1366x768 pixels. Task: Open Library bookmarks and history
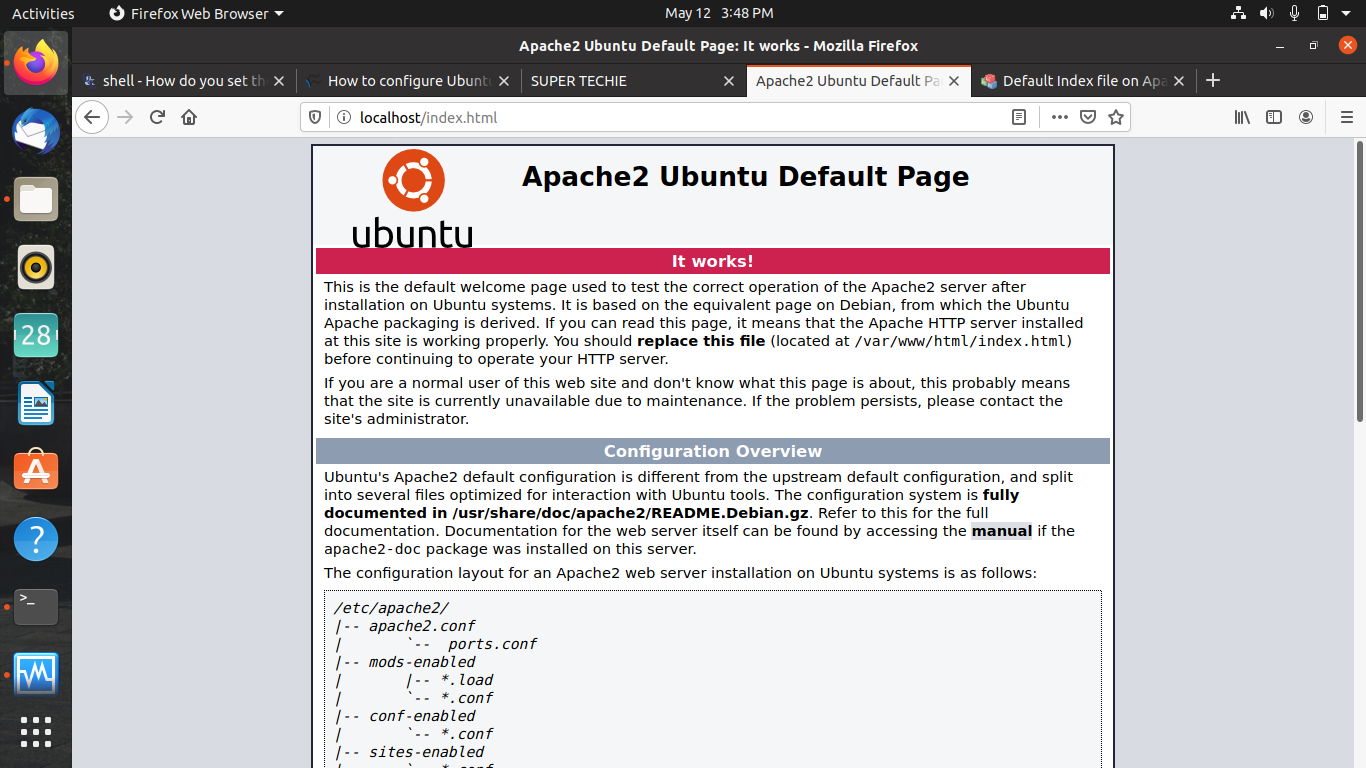pos(1242,117)
